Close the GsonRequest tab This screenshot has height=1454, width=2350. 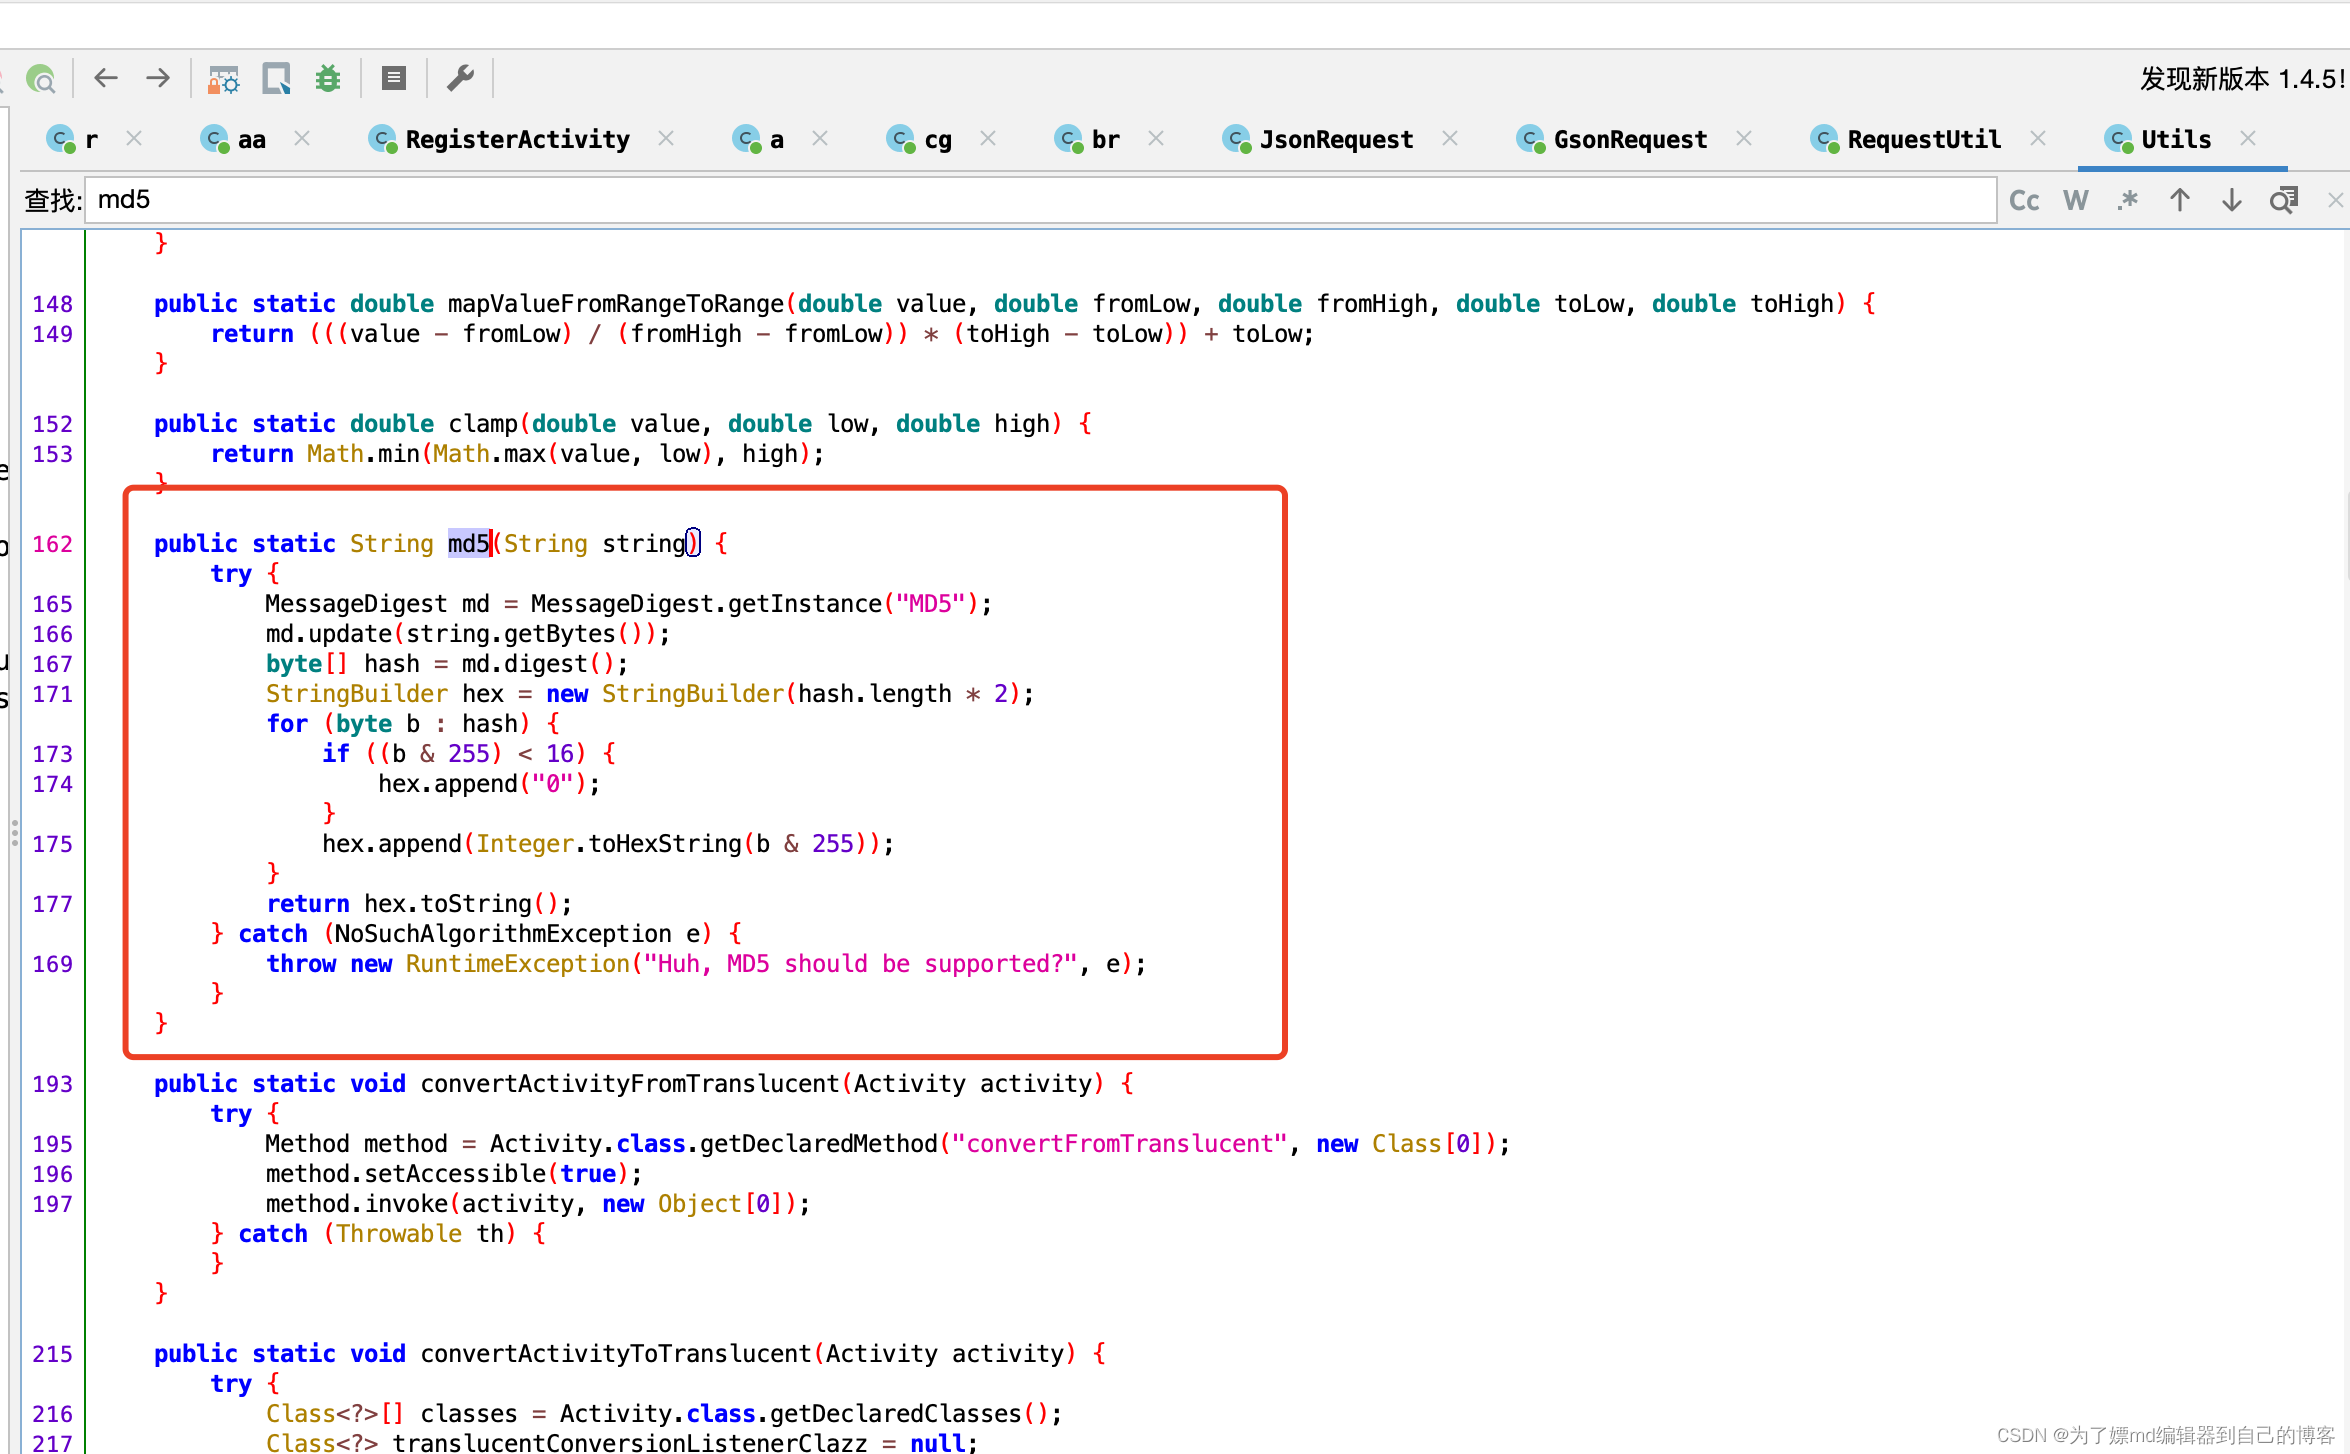(x=1744, y=138)
